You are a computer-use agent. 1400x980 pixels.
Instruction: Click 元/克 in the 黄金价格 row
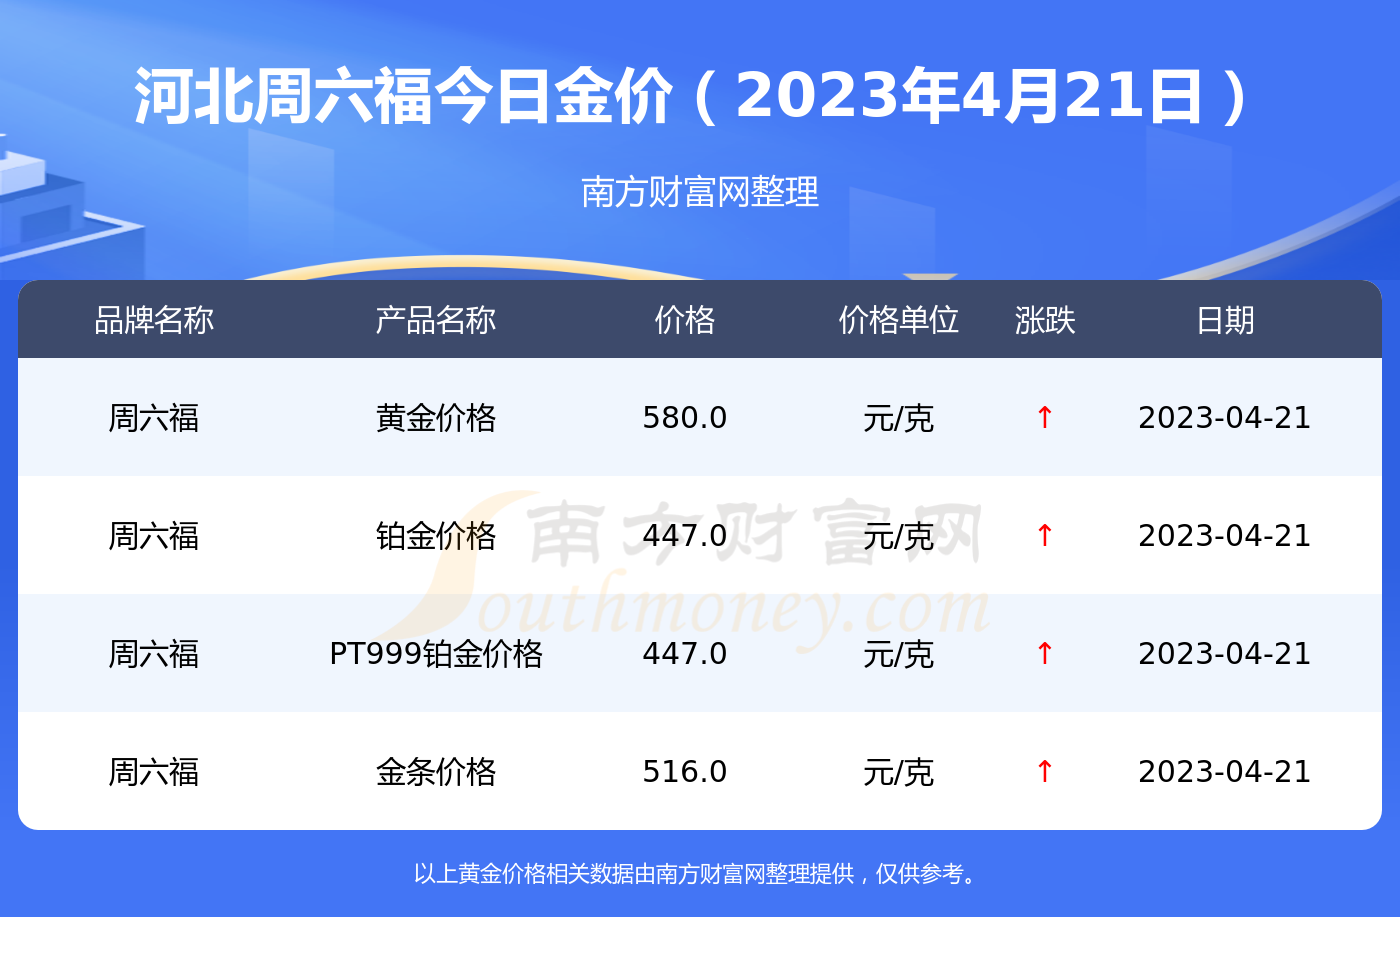coord(898,417)
